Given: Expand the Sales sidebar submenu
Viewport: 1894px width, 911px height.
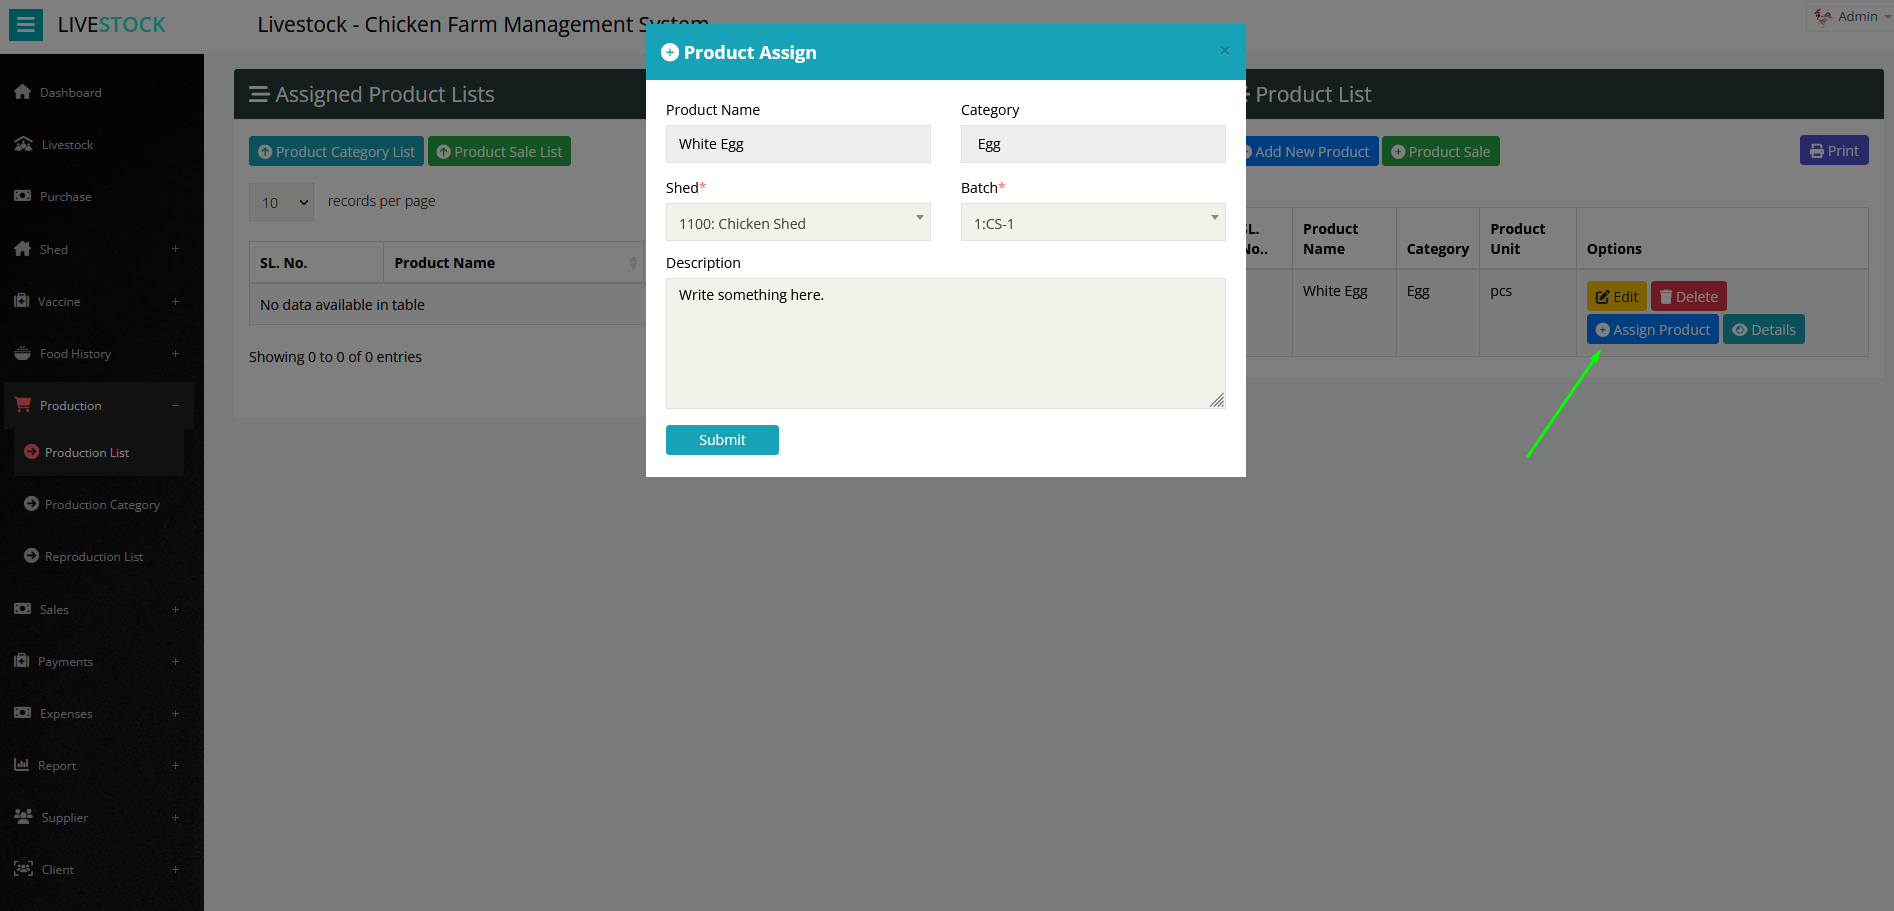Looking at the screenshot, I should (x=175, y=609).
